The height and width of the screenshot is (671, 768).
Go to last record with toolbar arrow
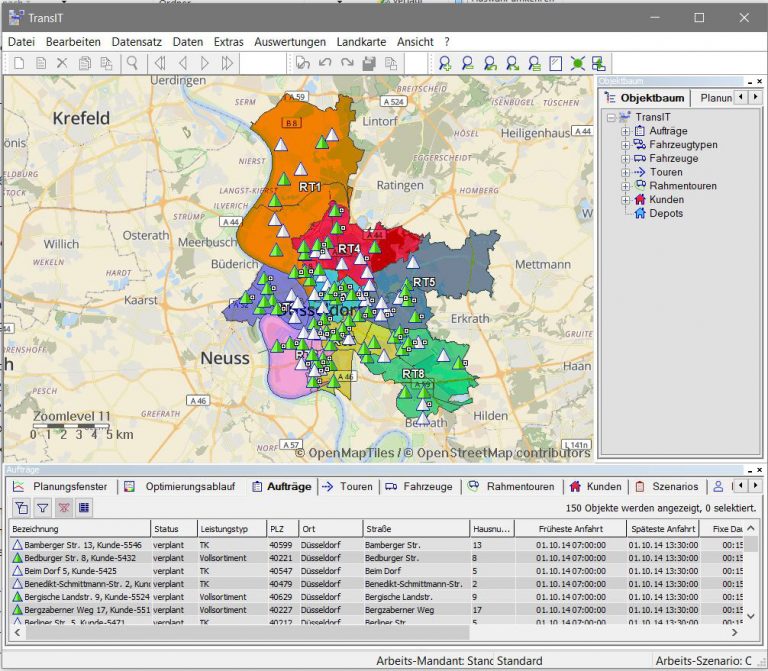coord(227,63)
